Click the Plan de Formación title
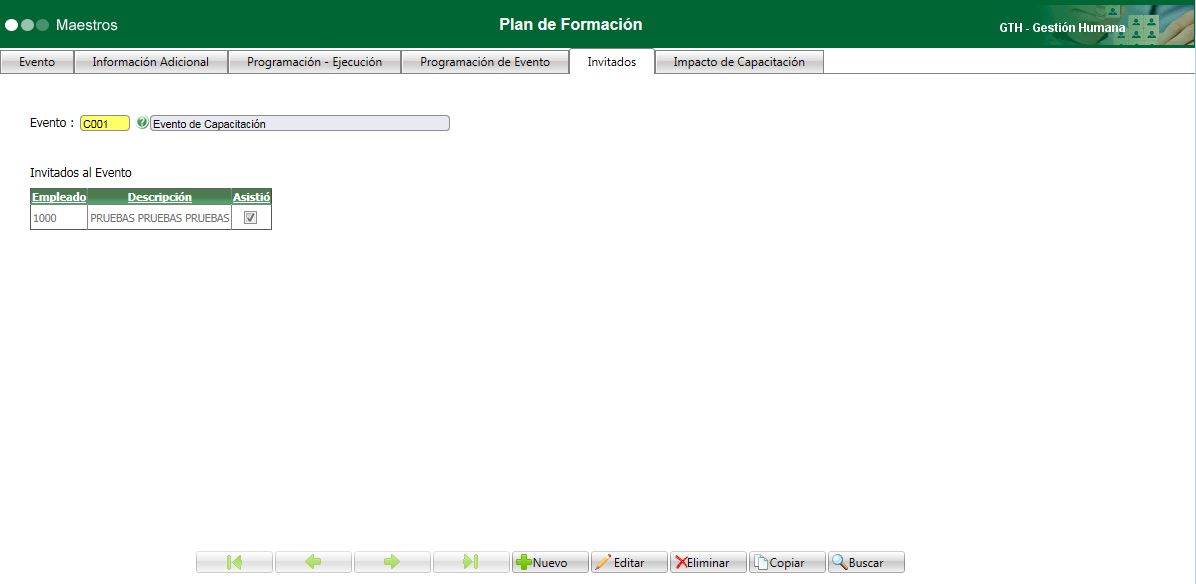 coord(571,24)
